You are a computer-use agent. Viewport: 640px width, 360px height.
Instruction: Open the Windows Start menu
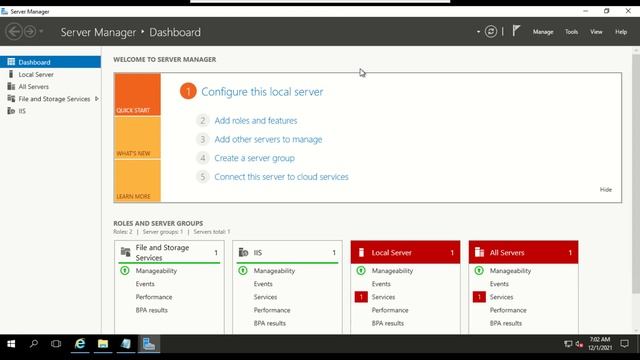(11, 344)
